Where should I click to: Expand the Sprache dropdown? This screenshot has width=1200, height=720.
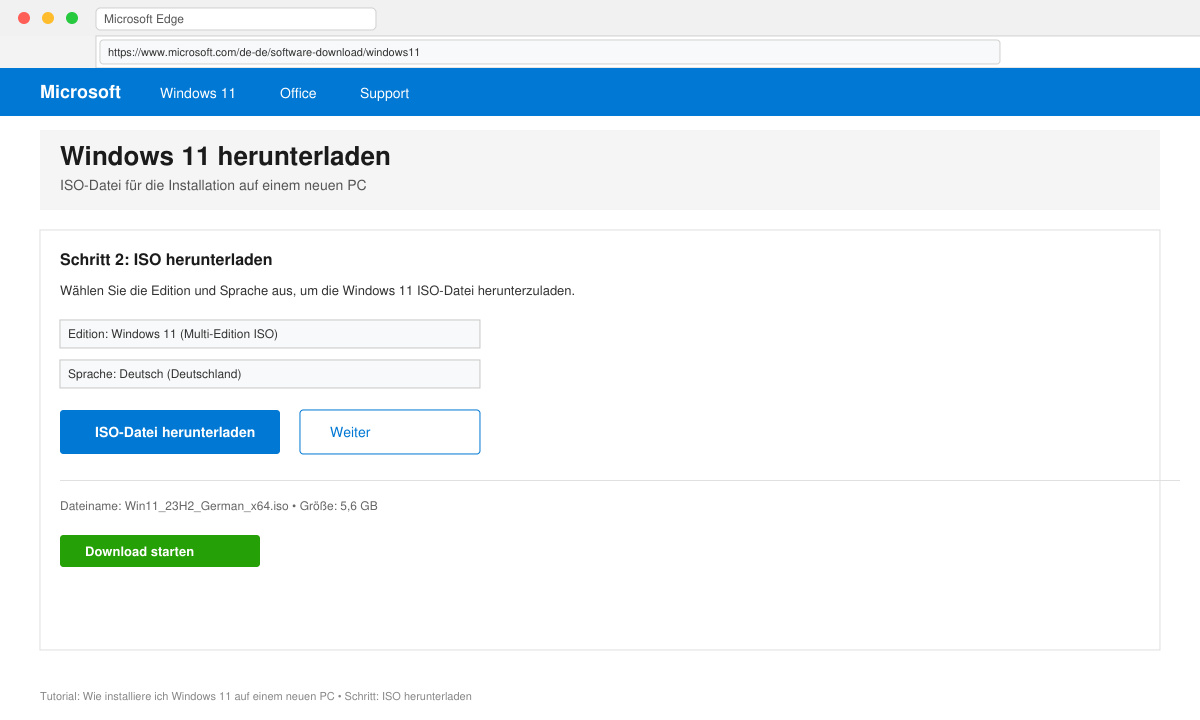[x=270, y=374]
